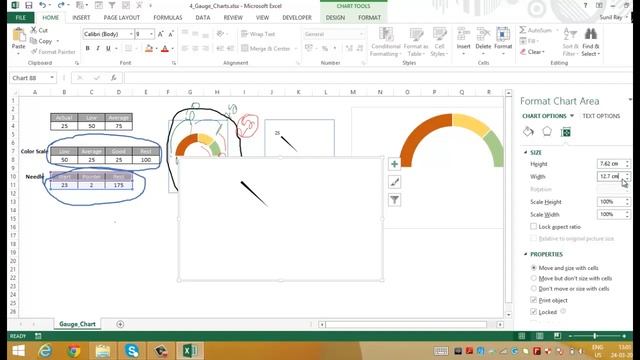This screenshot has height=360, width=640.
Task: Switch to chart DESIGN tab
Action: click(x=335, y=18)
